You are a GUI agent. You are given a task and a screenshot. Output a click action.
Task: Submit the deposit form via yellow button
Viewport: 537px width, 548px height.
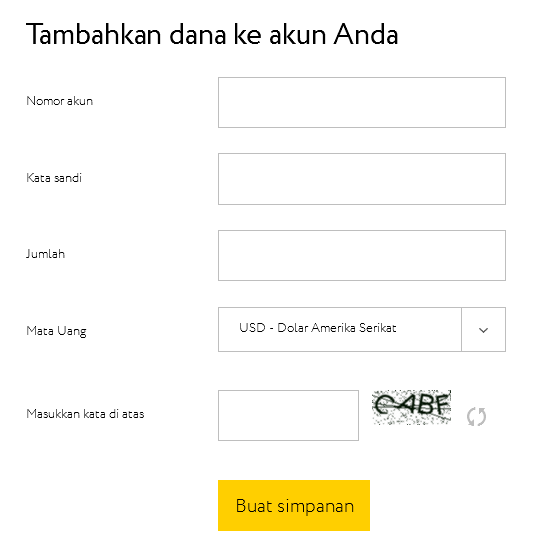[294, 505]
